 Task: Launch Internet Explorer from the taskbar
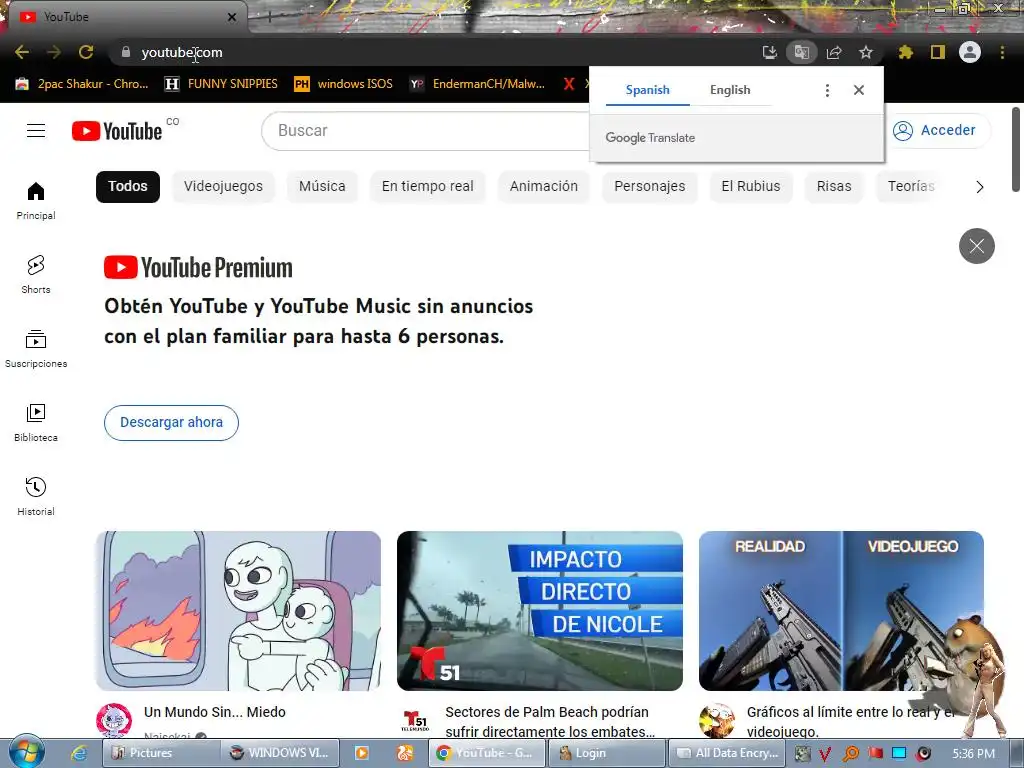pos(79,753)
